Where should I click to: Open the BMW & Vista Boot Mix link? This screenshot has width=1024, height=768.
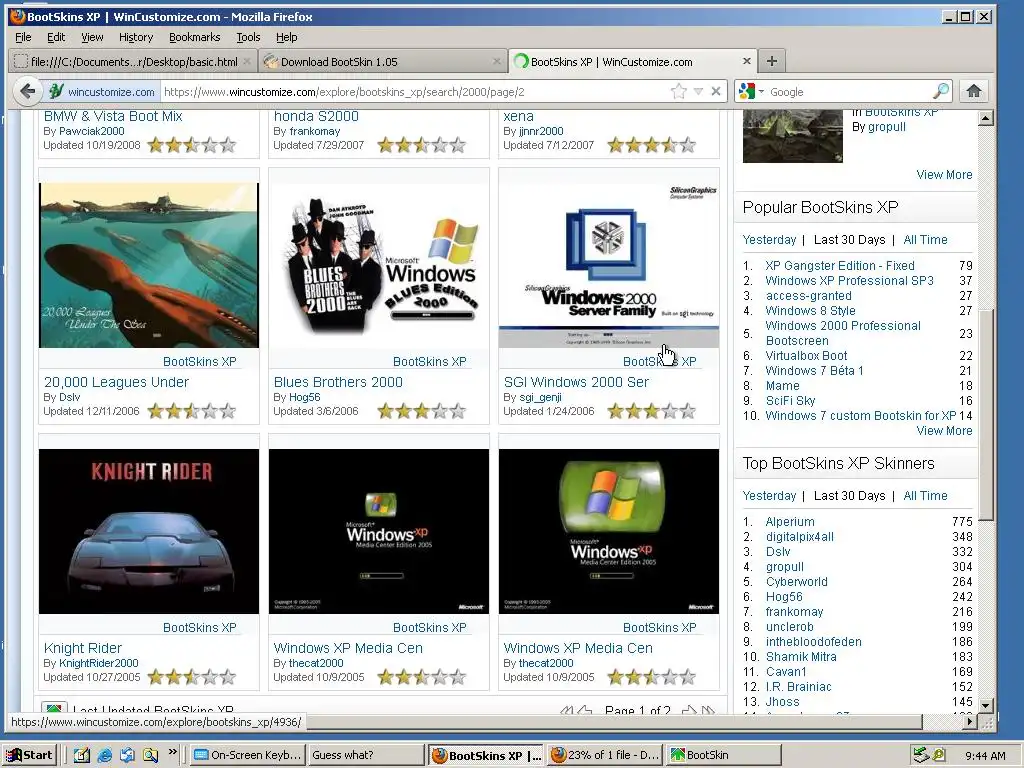113,116
